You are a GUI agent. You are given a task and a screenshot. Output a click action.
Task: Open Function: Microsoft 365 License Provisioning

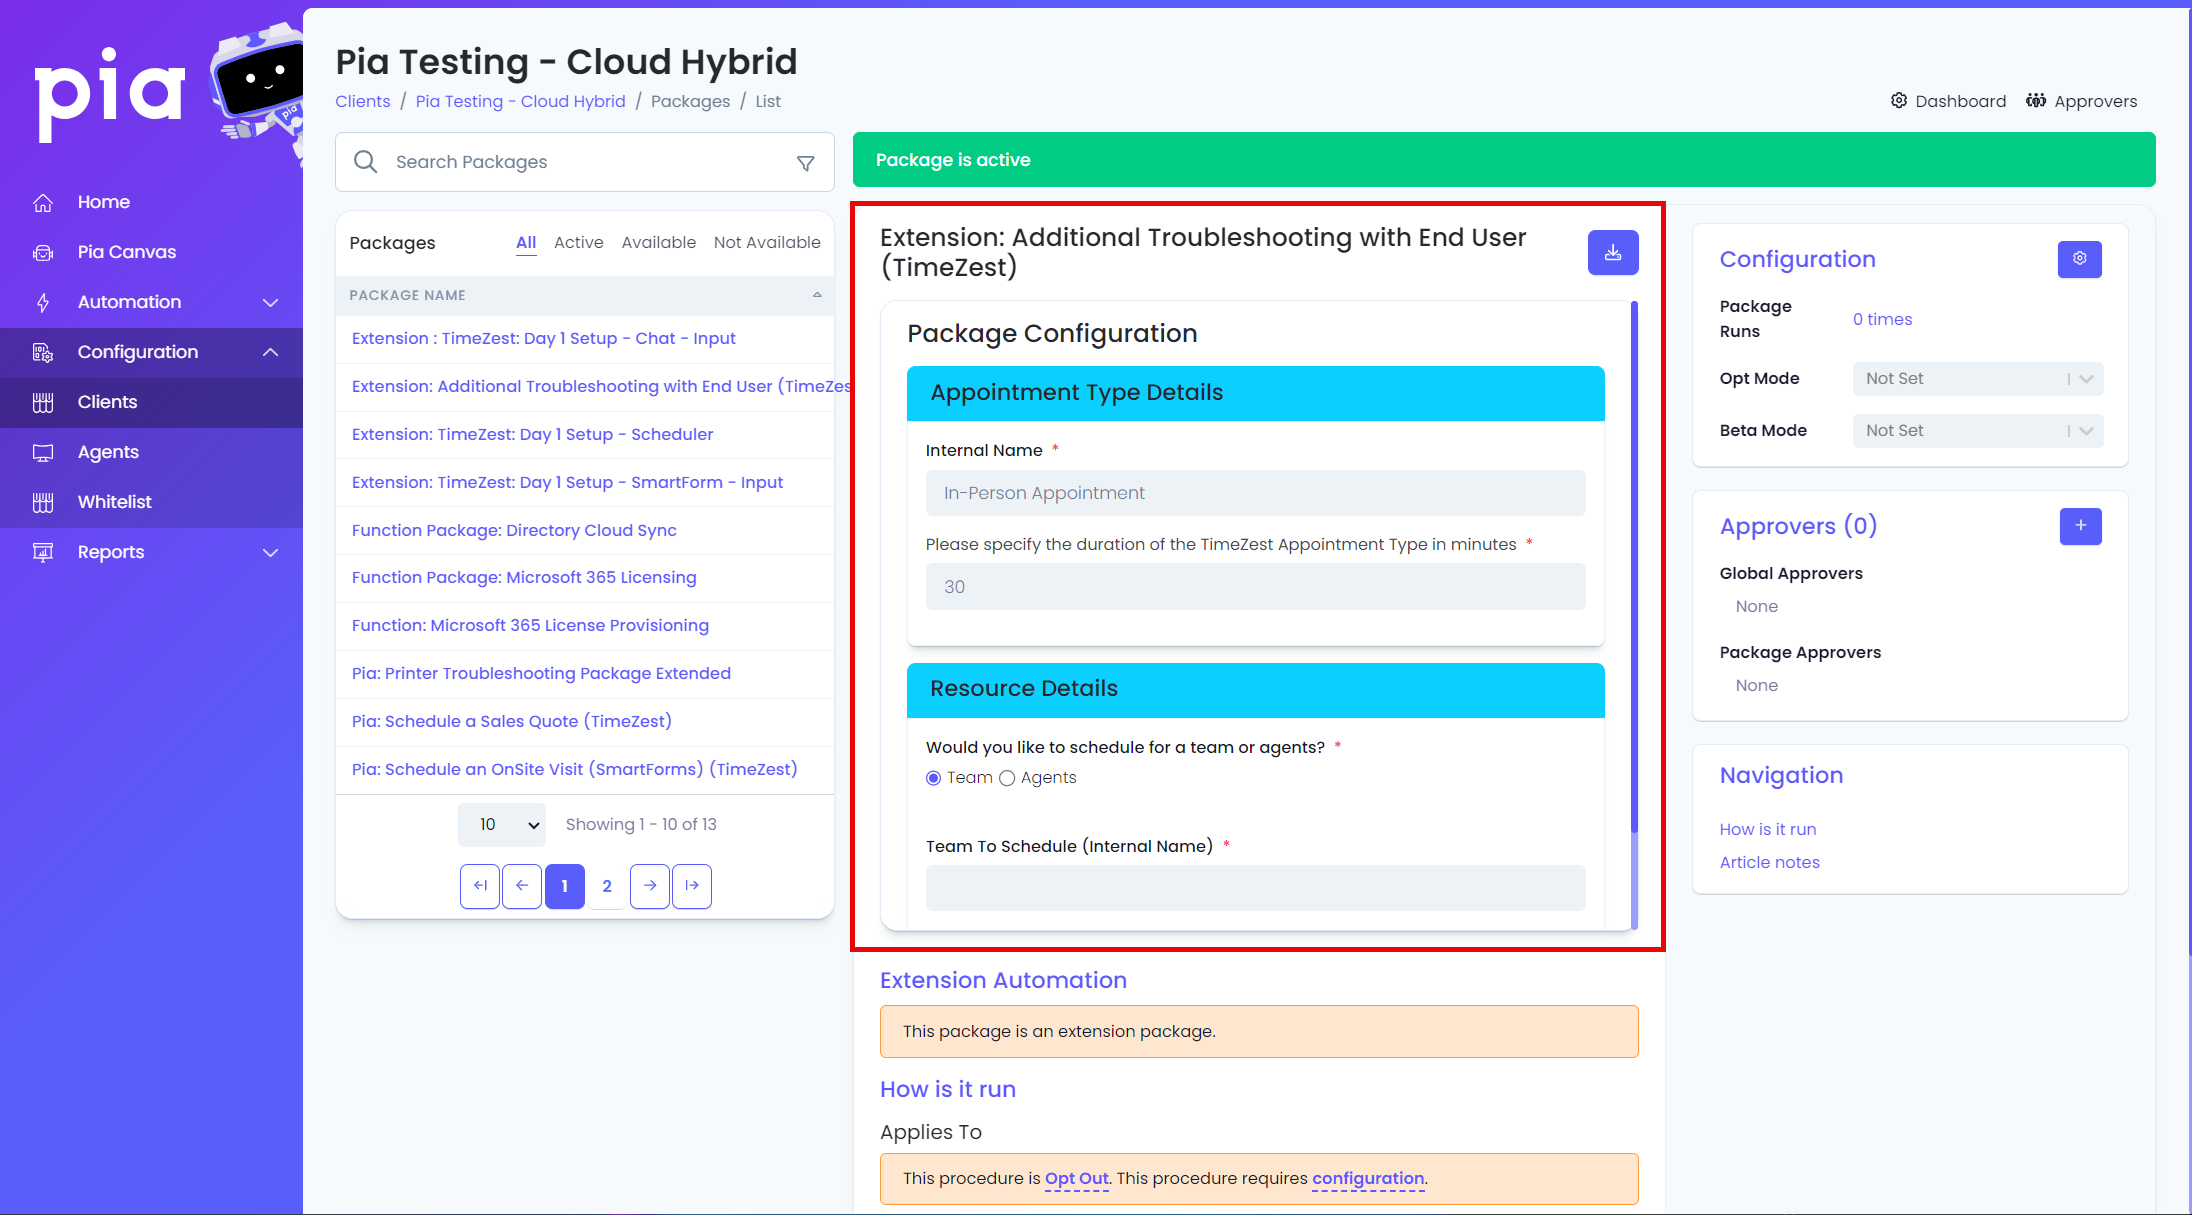[x=530, y=625]
